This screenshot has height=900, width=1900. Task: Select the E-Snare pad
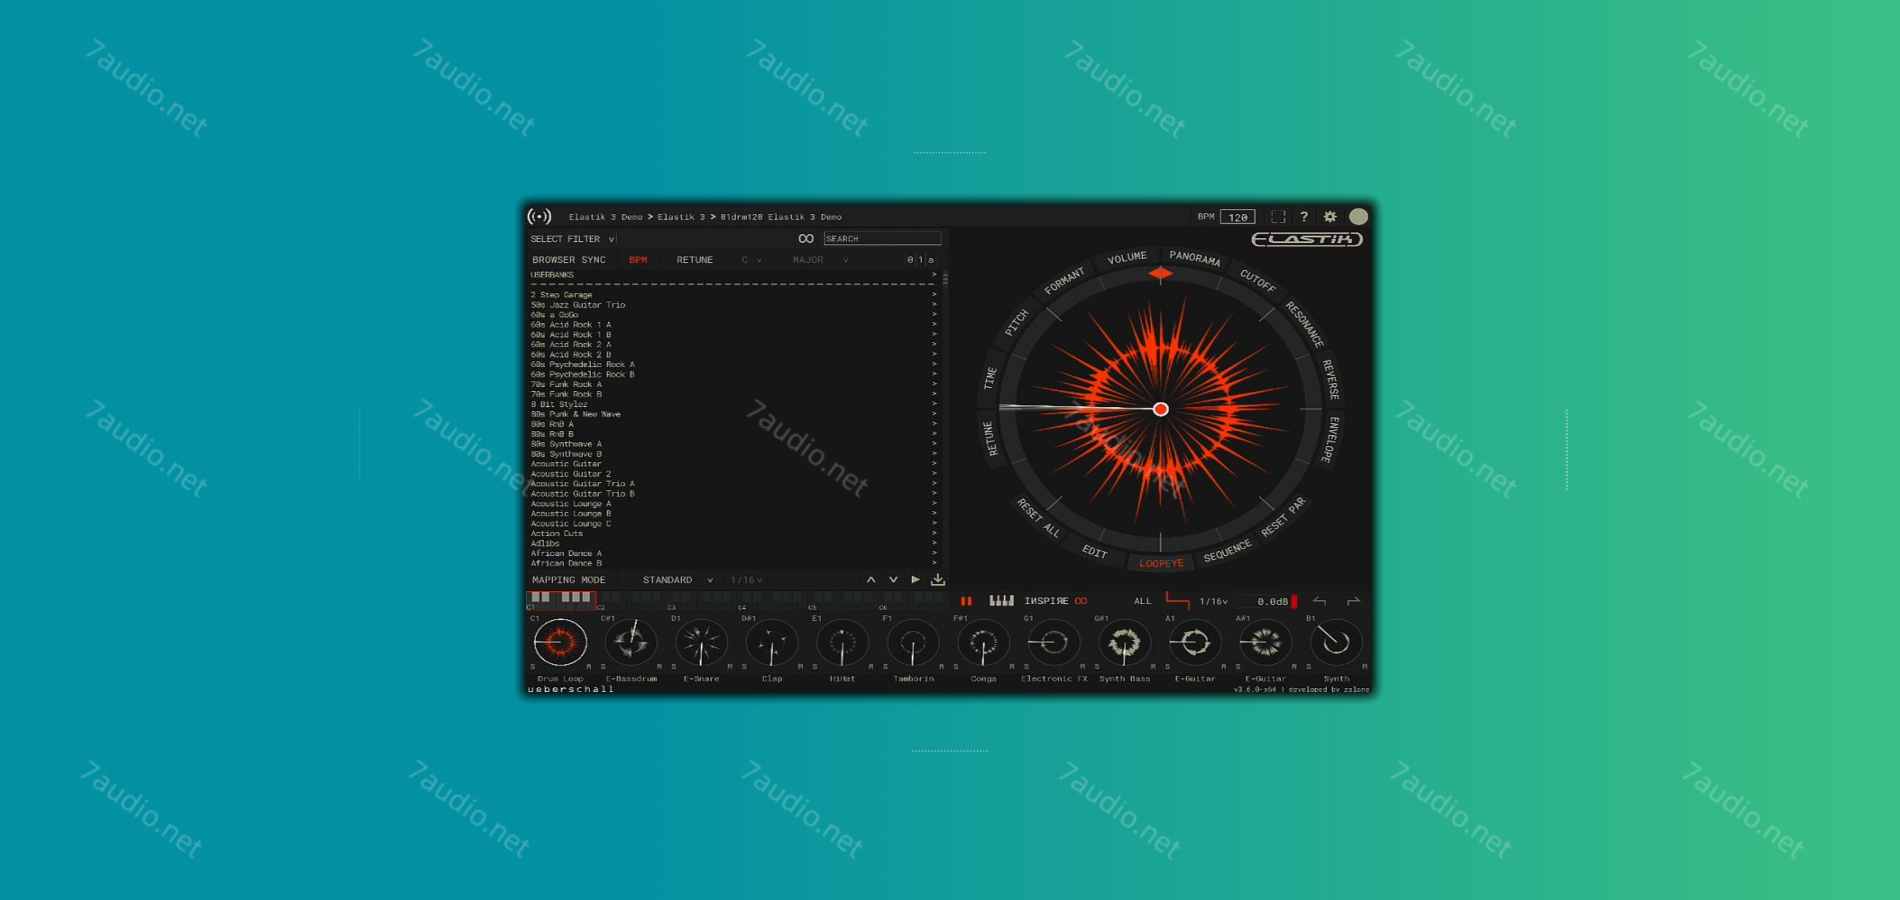701,642
